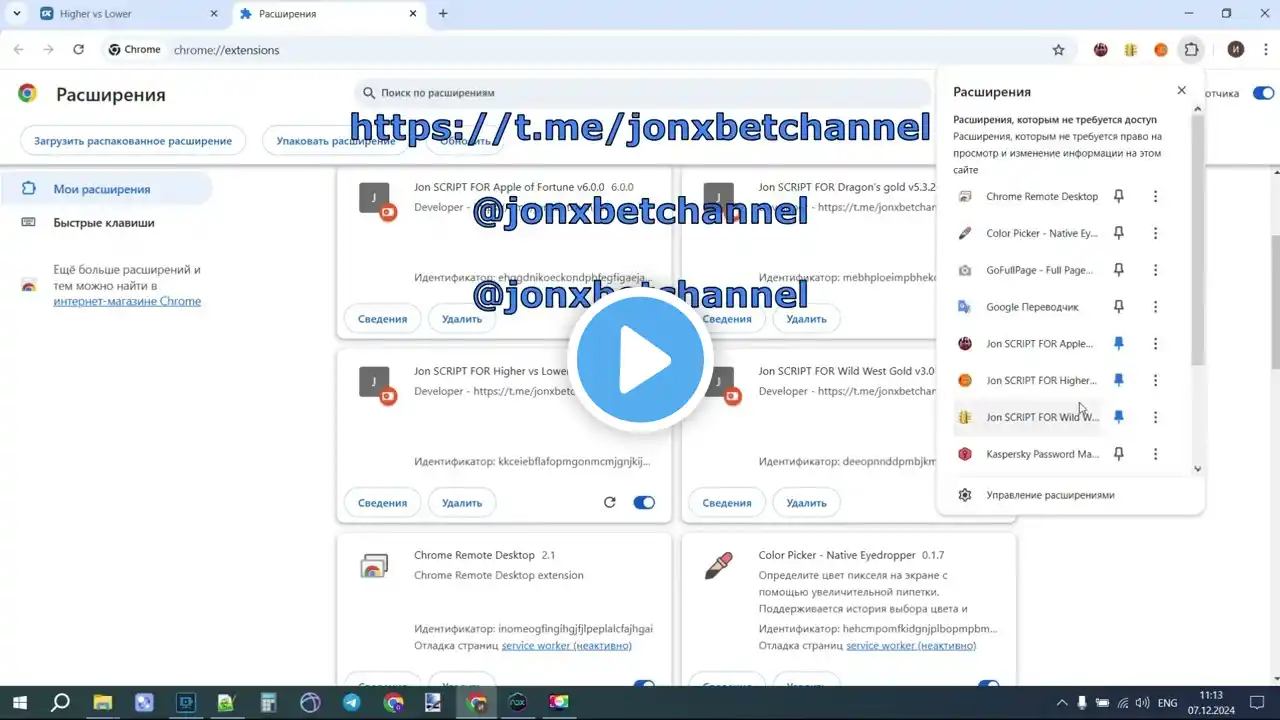Click the Apple of Fortune extension toolbar icon
1280x720 pixels.
1101,49
